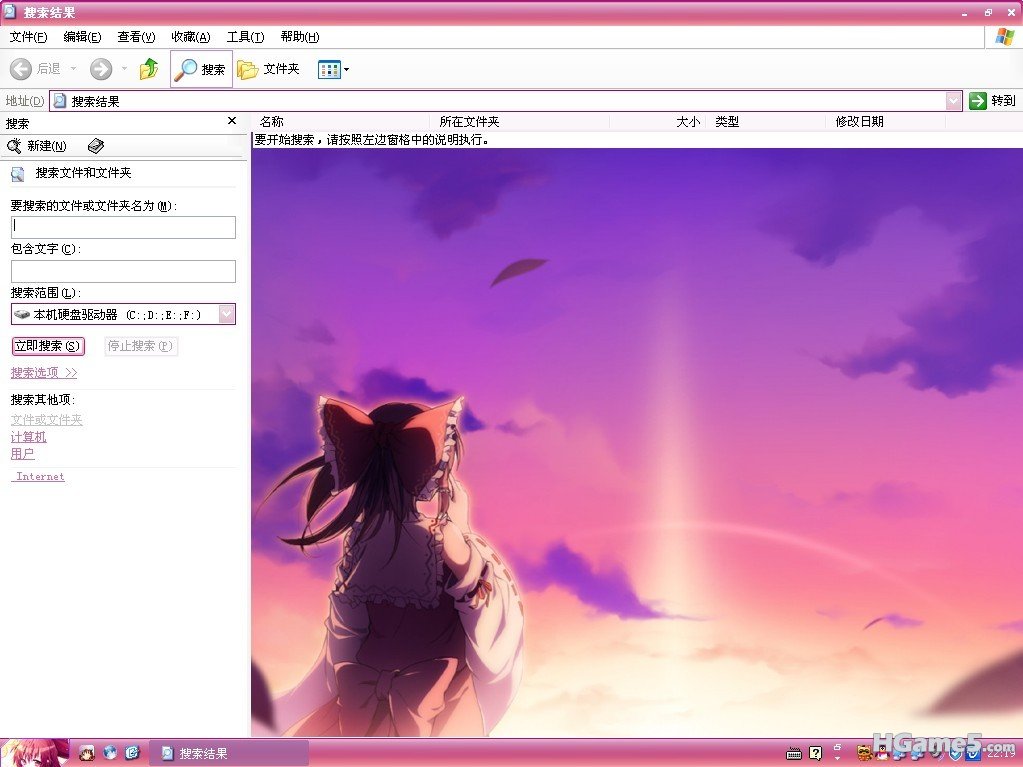Screen dimensions: 1023x767
Task: Switch to 搜索结果 taskbar button
Action: coord(228,753)
